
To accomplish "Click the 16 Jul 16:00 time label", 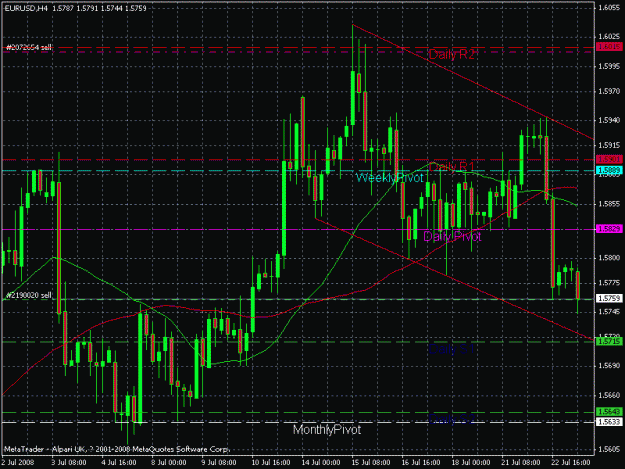I will tap(421, 463).
